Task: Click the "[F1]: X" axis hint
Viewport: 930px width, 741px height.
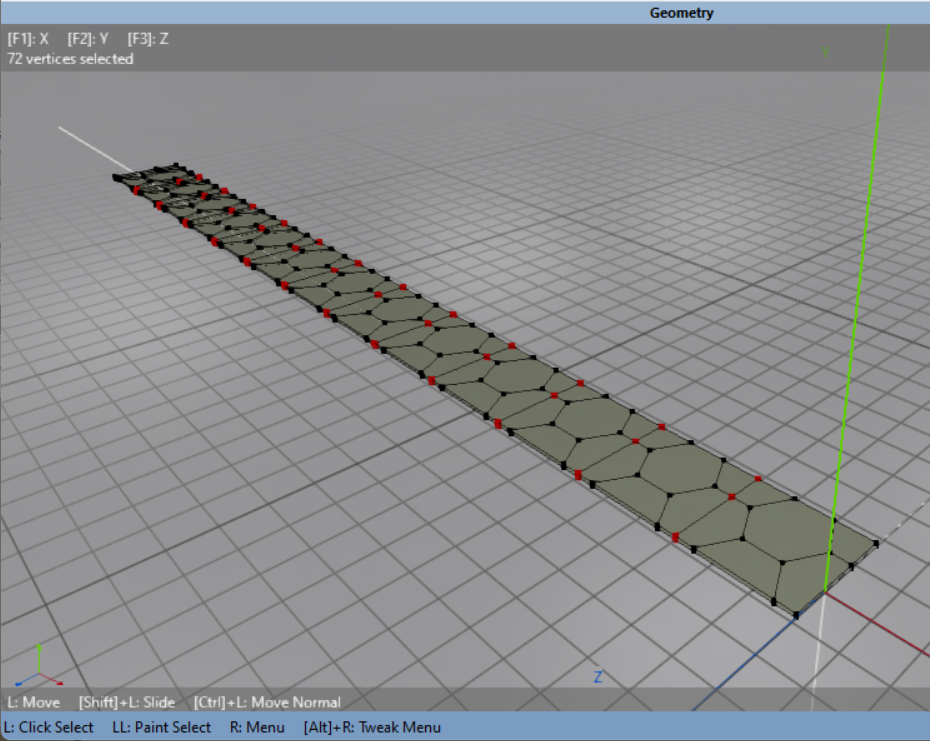Action: coord(28,39)
